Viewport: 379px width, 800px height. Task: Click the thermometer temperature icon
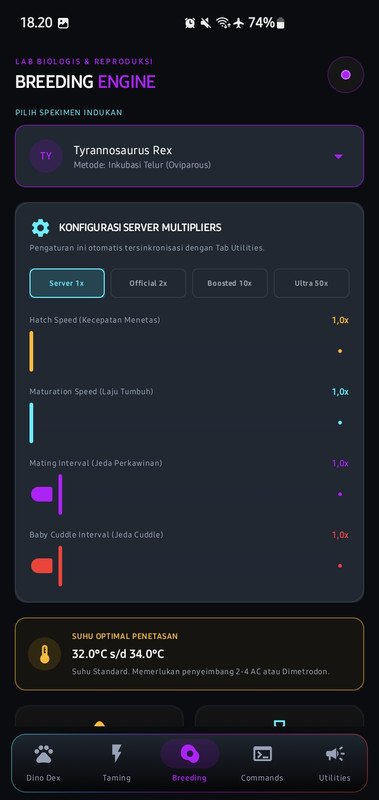point(45,654)
